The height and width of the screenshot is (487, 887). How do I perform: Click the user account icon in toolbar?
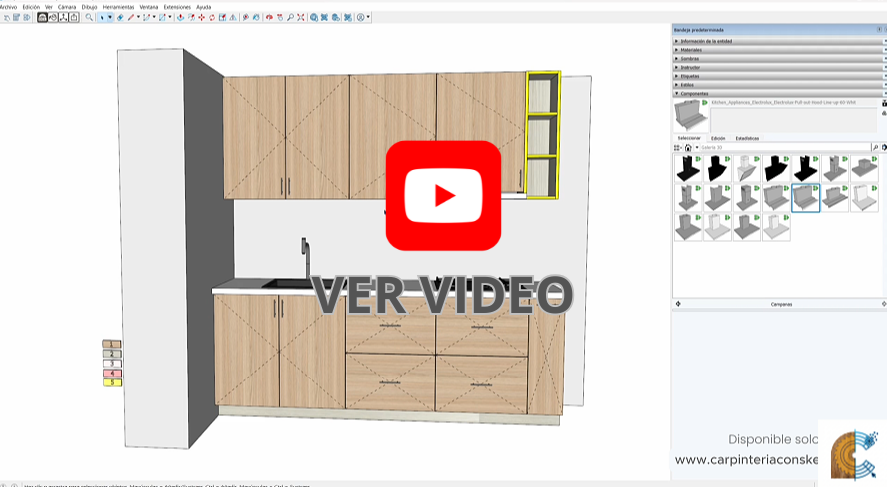coord(360,18)
